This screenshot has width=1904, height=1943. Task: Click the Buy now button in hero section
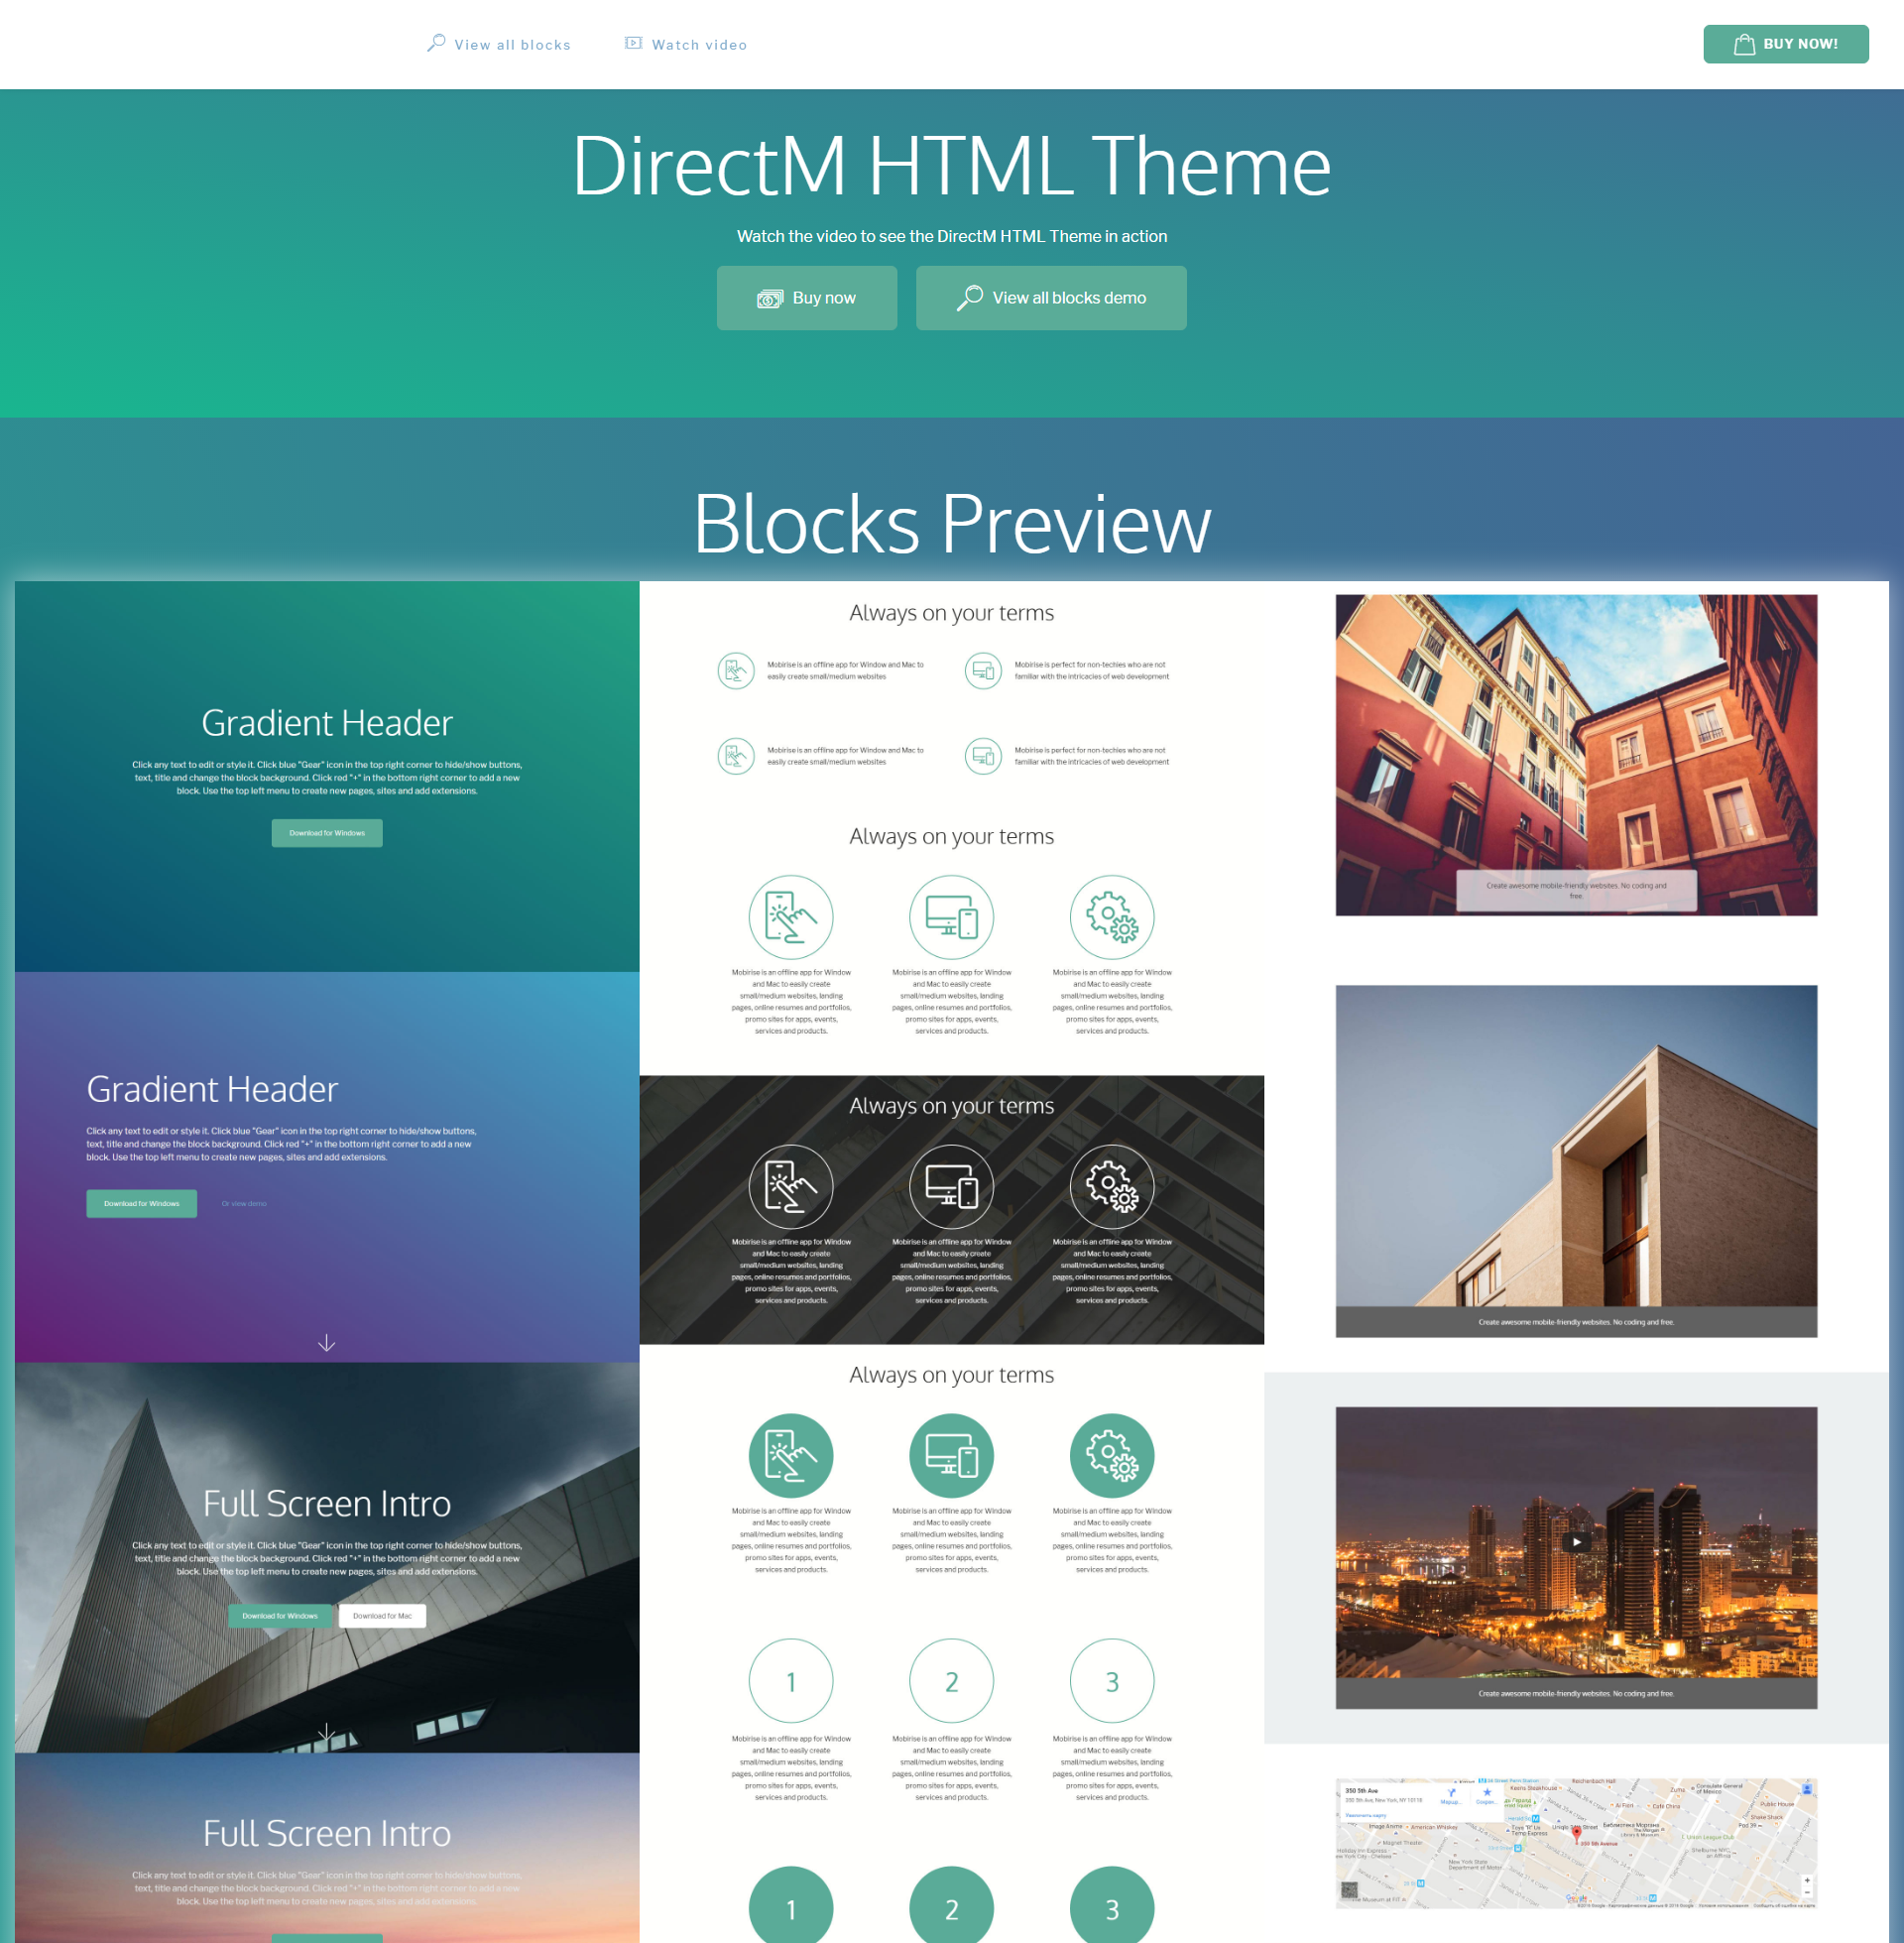click(x=807, y=297)
